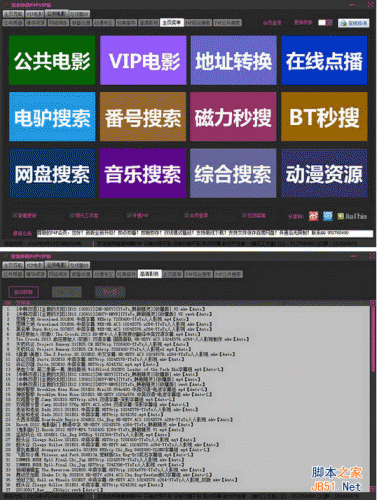
Task: Select the white highlighted 主页菜单 tab
Action: tap(171, 22)
